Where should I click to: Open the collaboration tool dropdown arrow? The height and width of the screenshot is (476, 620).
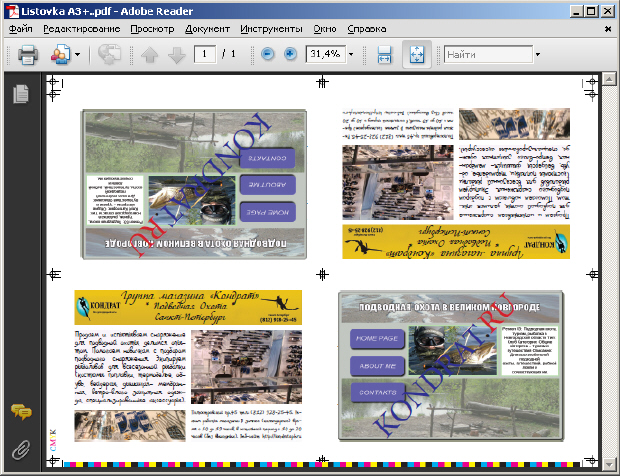(76, 54)
